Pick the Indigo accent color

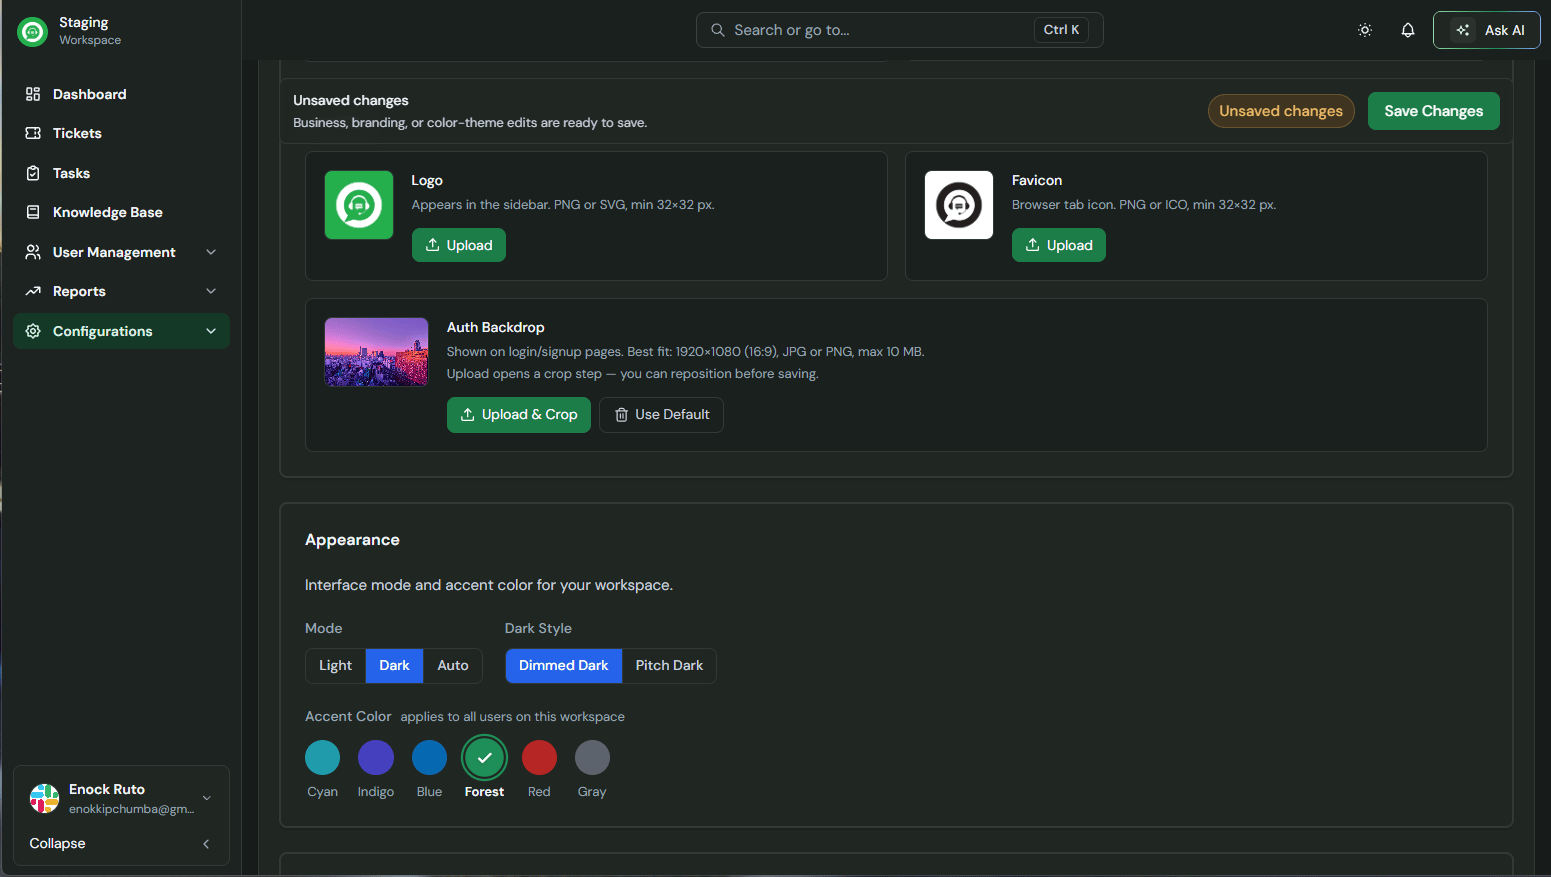coord(376,758)
